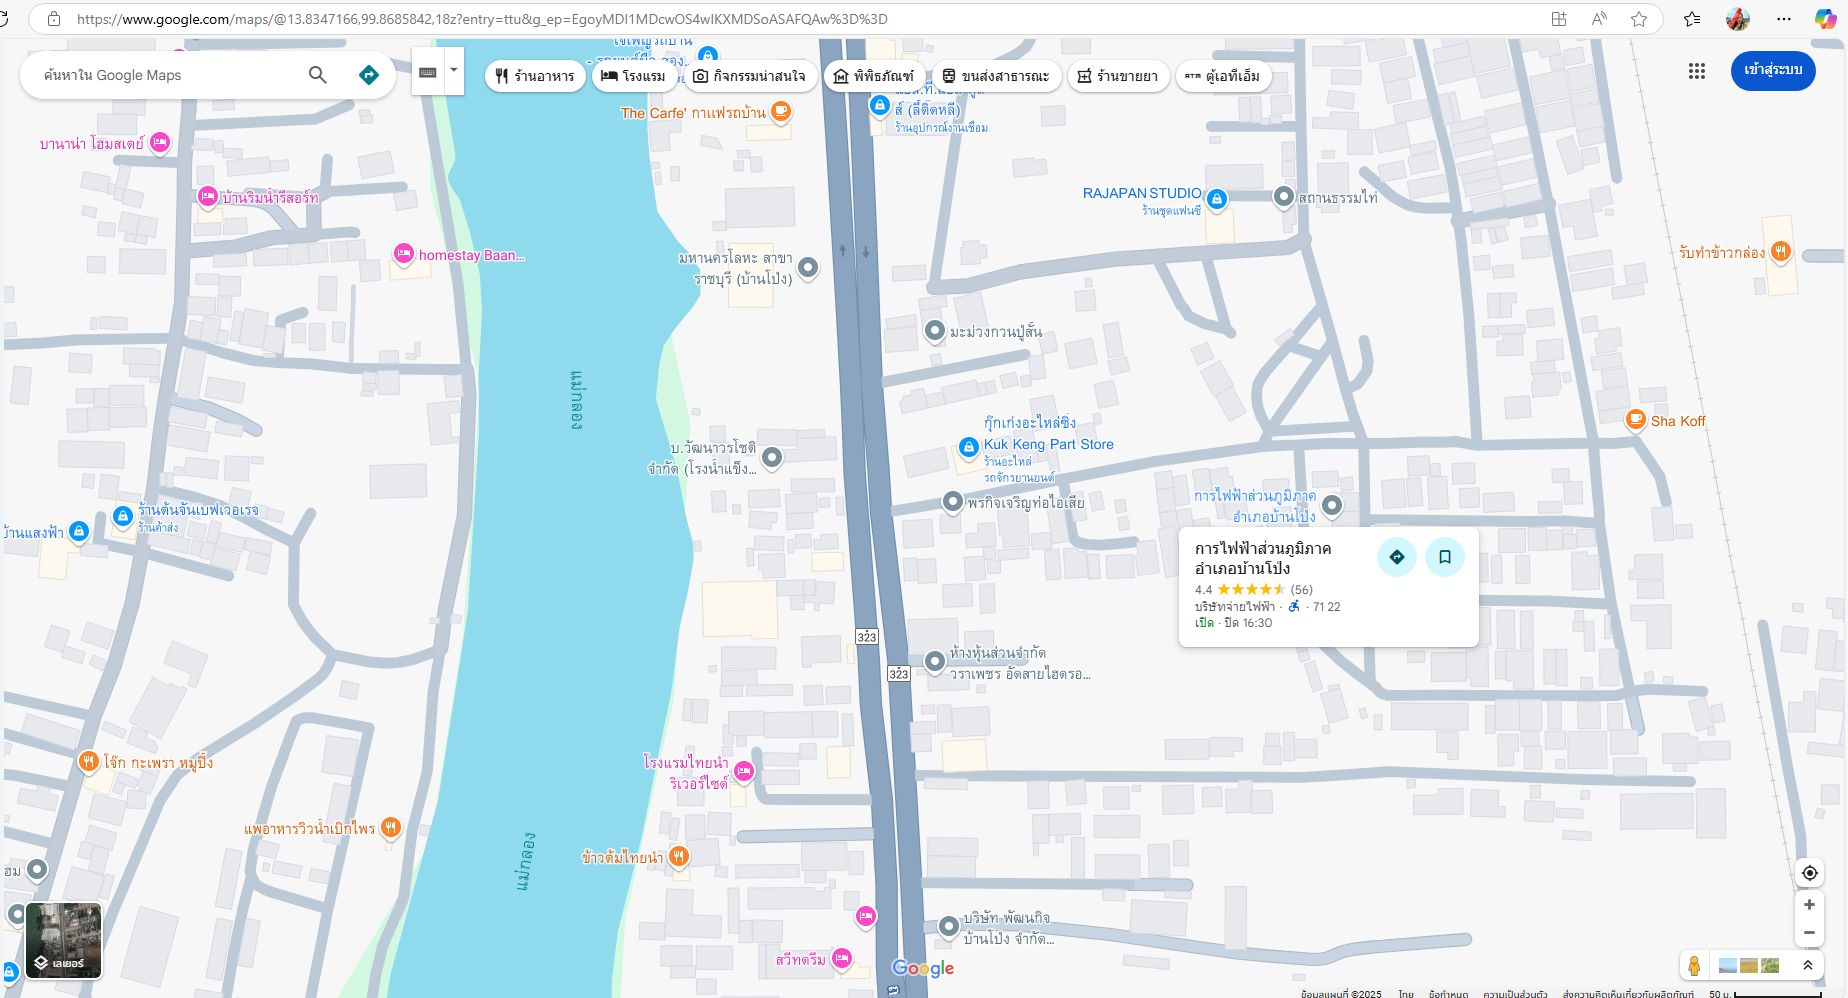Screen dimensions: 1848x998
Task: Click the เข้าสู่ระบบ sign-in button
Action: click(1773, 70)
